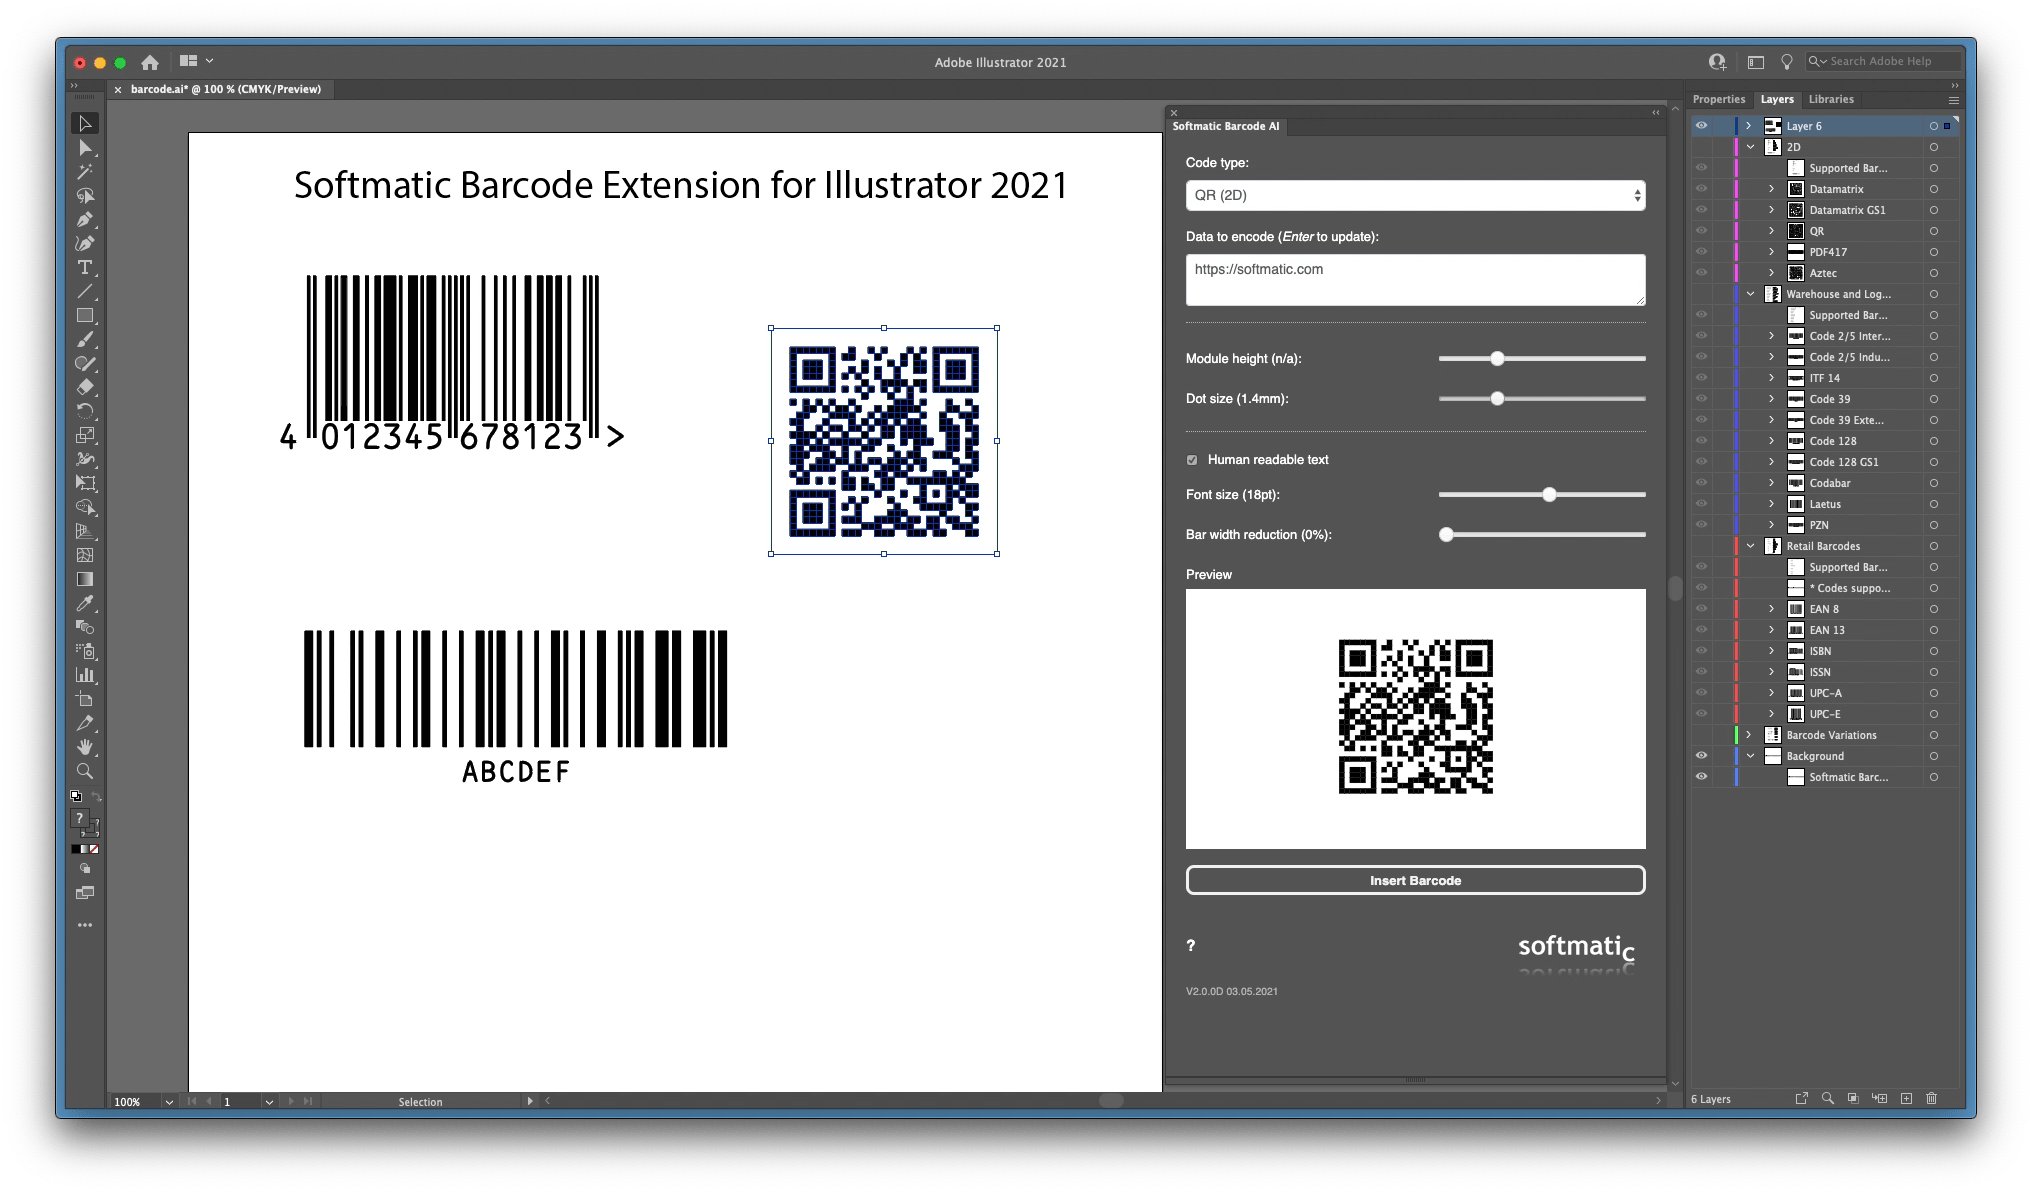
Task: Choose the Hand tool
Action: click(85, 747)
